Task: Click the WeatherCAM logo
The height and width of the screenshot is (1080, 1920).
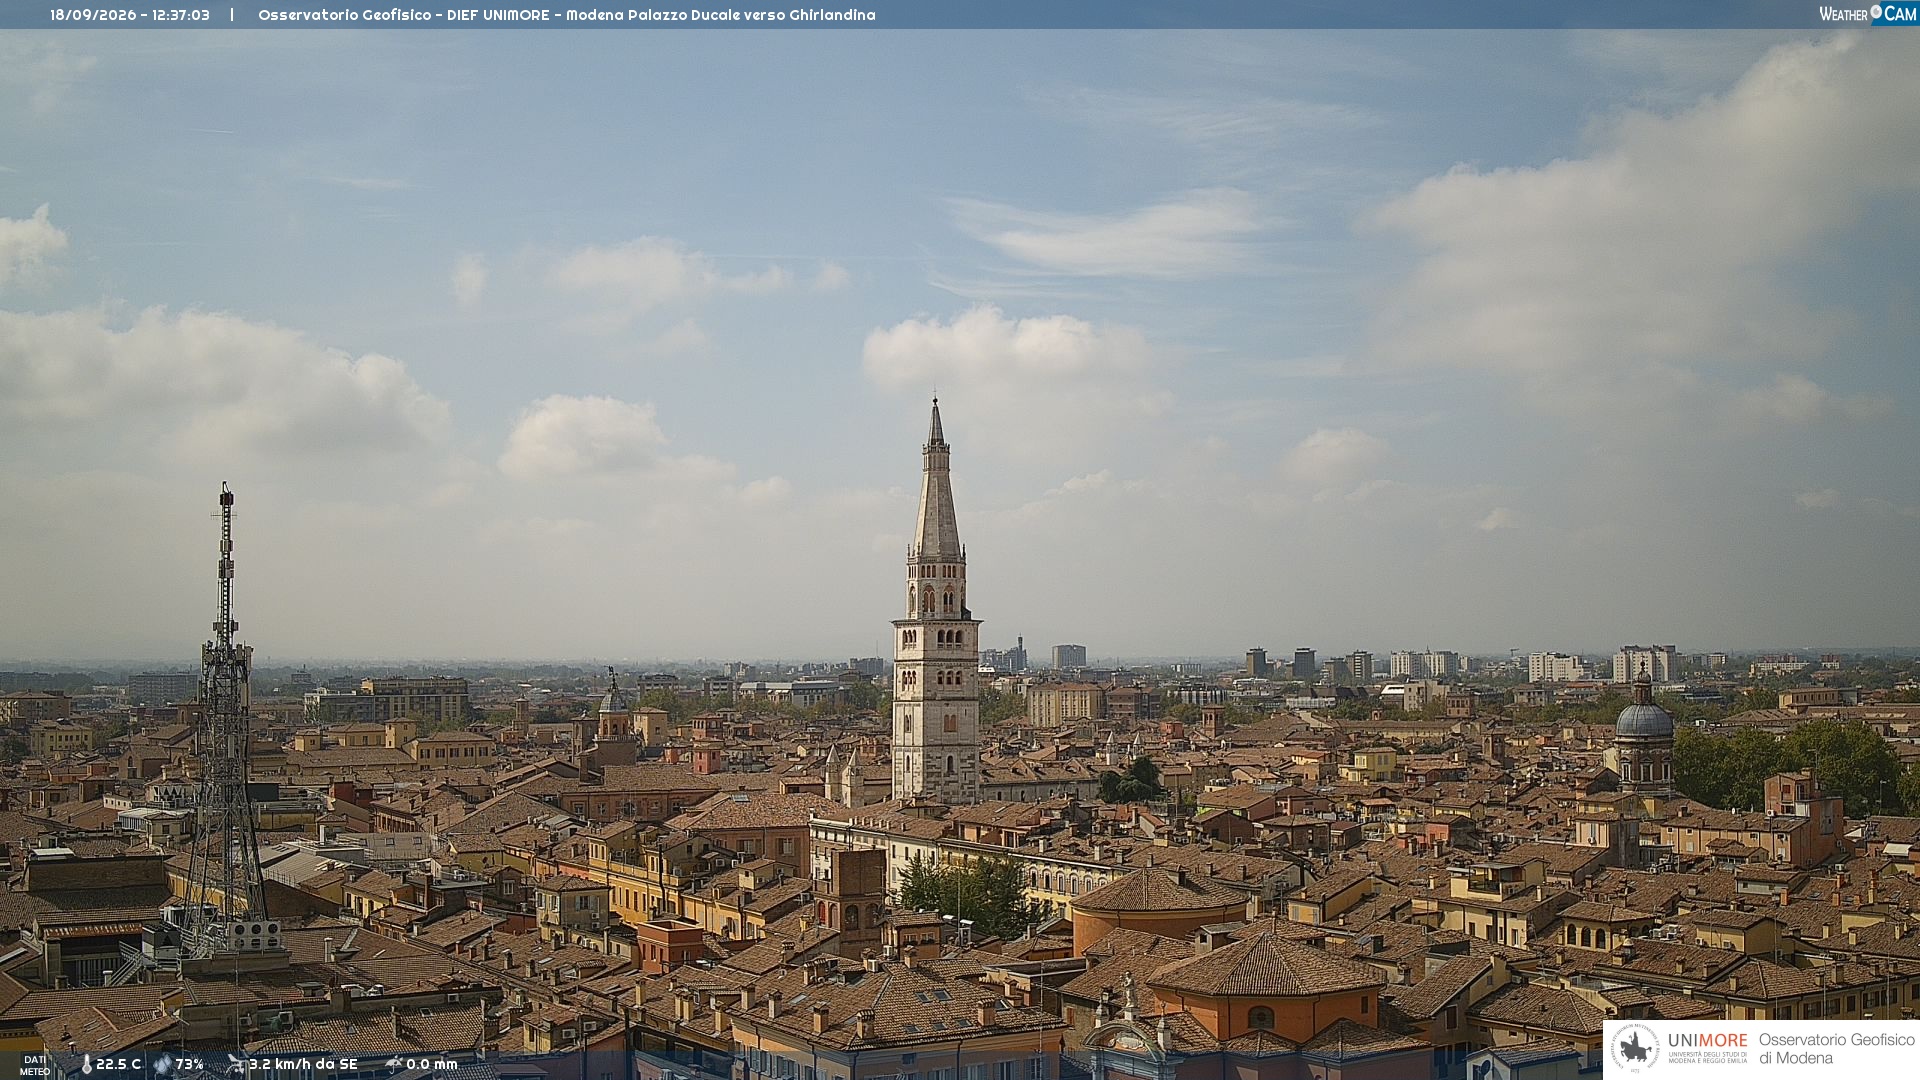Action: coord(1868,14)
